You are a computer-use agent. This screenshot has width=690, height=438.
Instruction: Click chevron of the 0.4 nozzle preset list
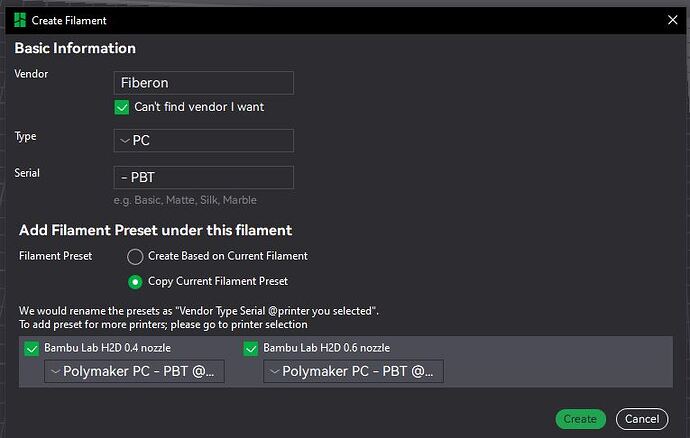coord(55,372)
